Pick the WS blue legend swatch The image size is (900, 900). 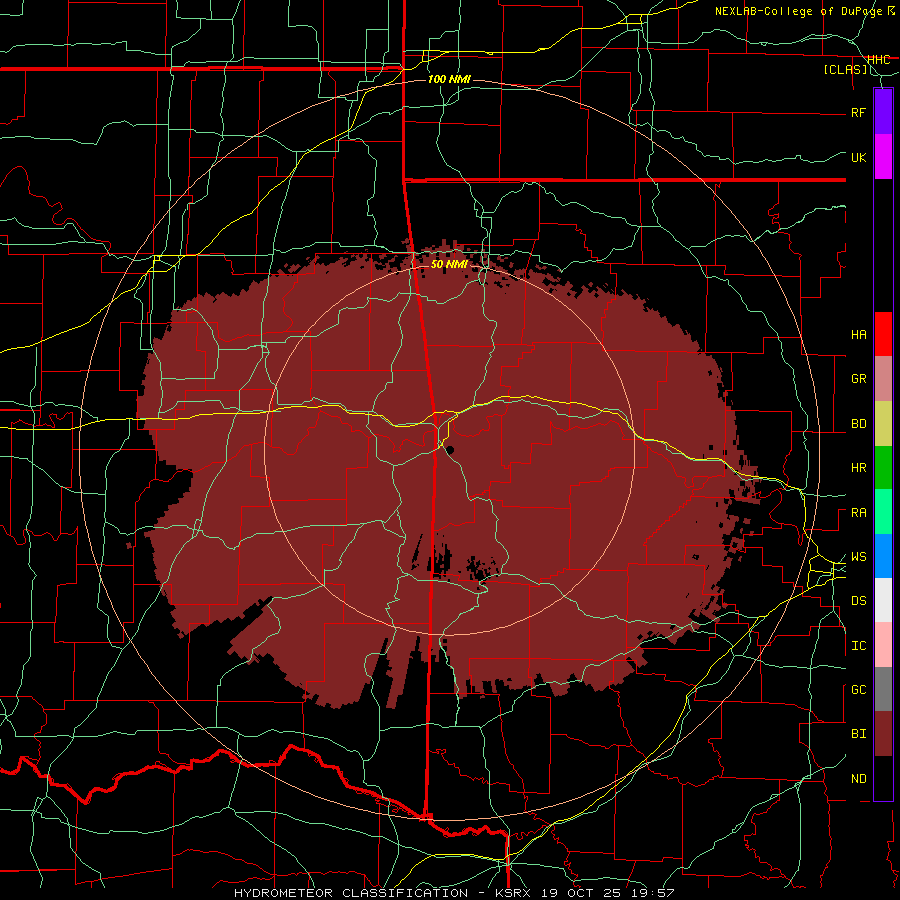pyautogui.click(x=883, y=556)
